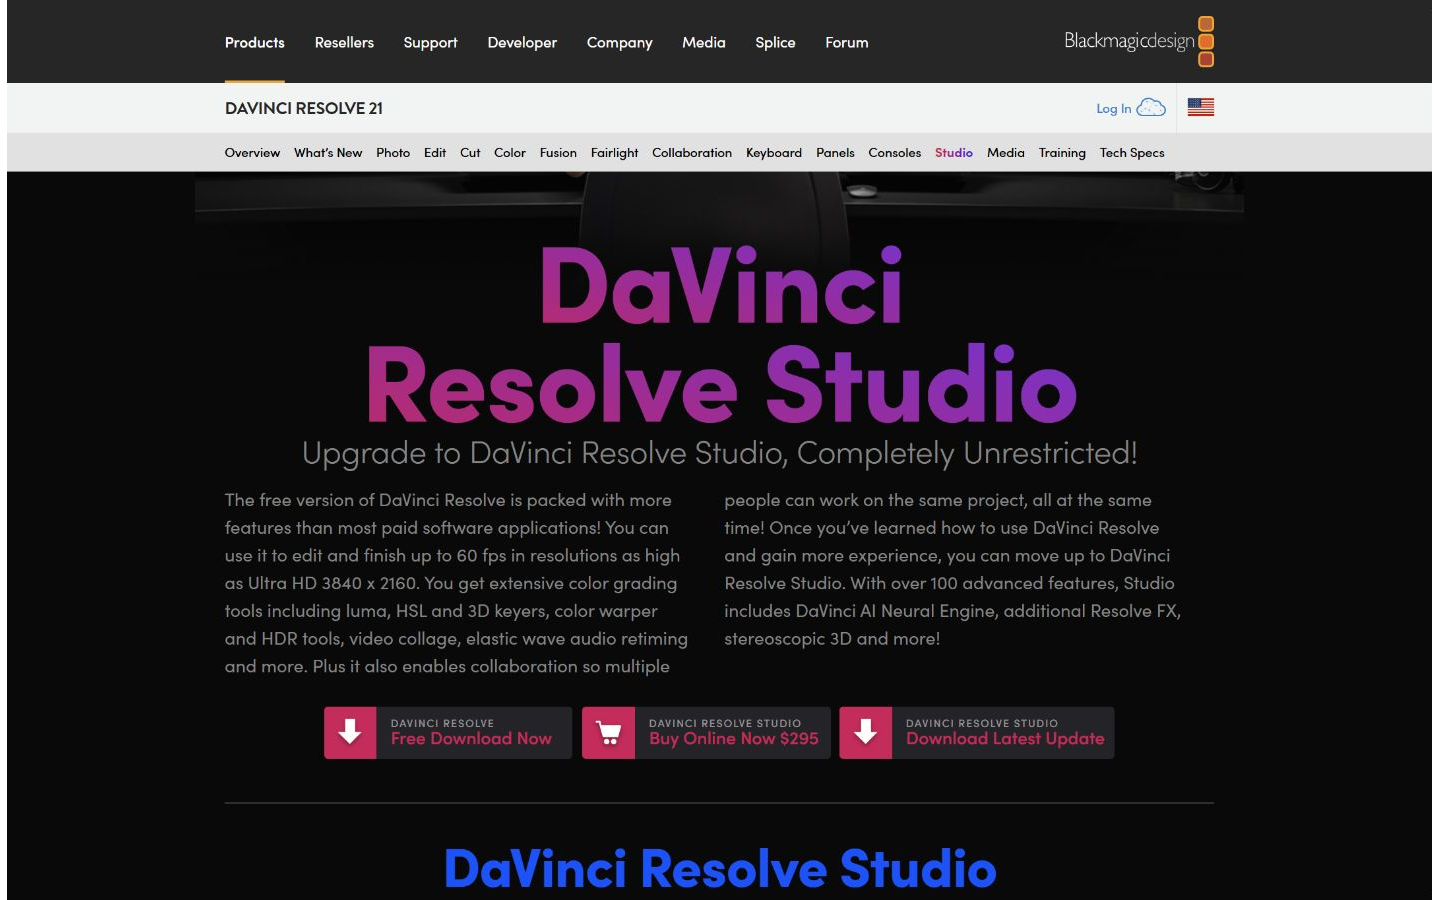Open the What's New tab
This screenshot has height=900, width=1440.
coord(328,153)
